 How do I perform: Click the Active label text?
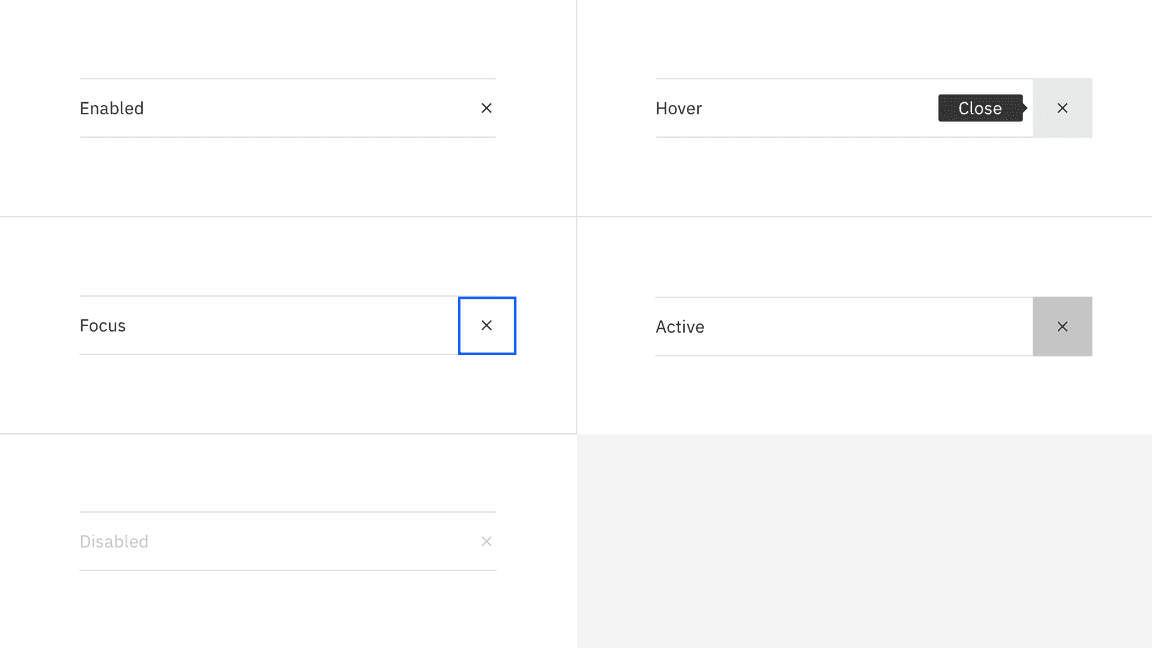pos(680,326)
